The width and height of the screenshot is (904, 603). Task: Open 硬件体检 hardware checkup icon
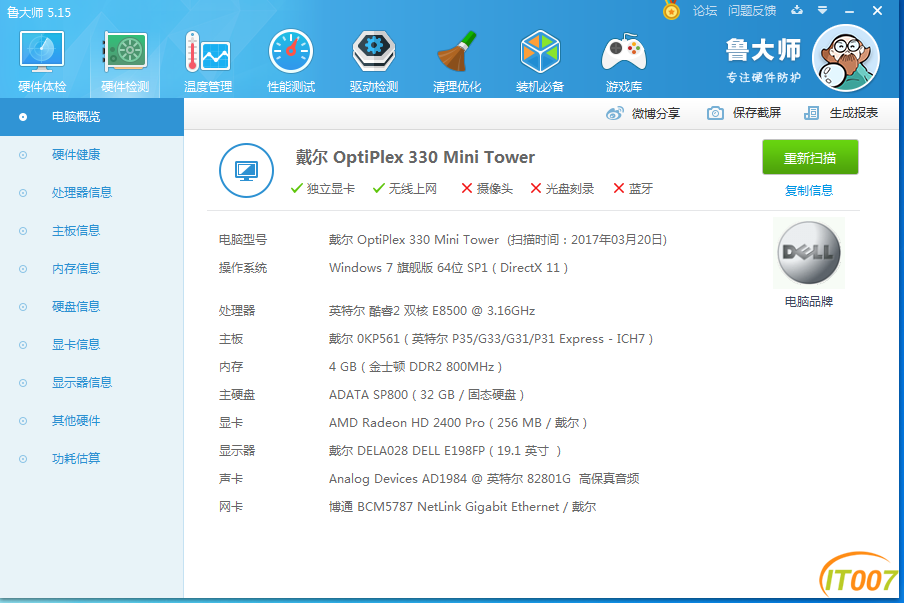pyautogui.click(x=42, y=52)
